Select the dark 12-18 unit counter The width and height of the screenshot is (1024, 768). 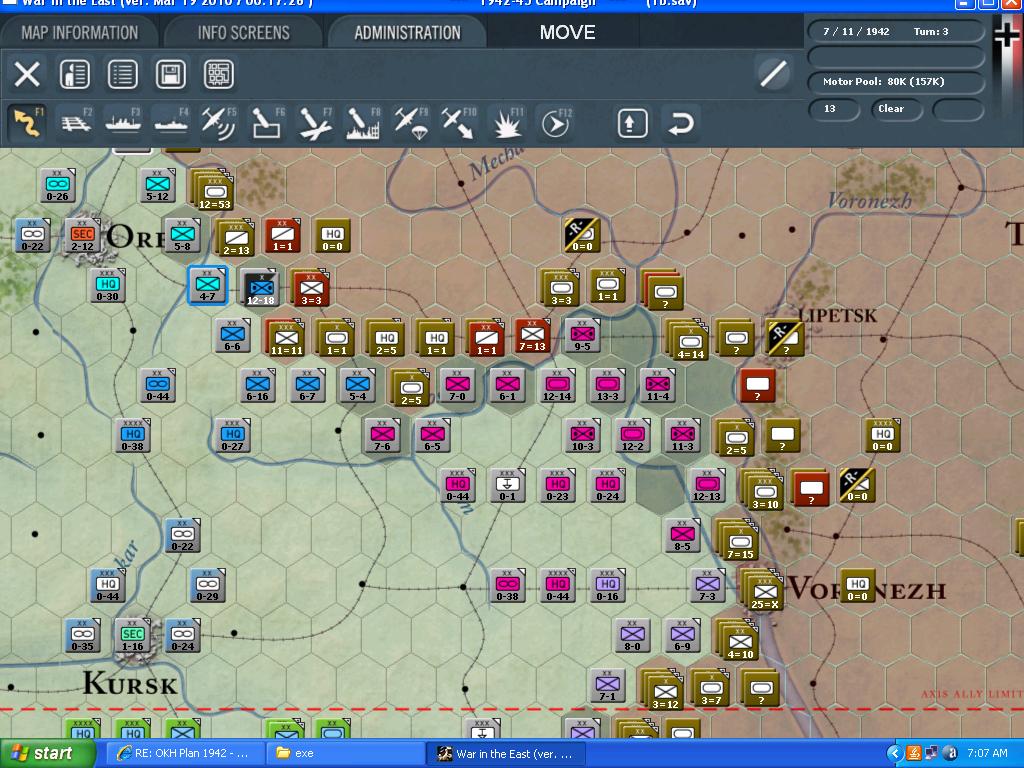pos(259,287)
